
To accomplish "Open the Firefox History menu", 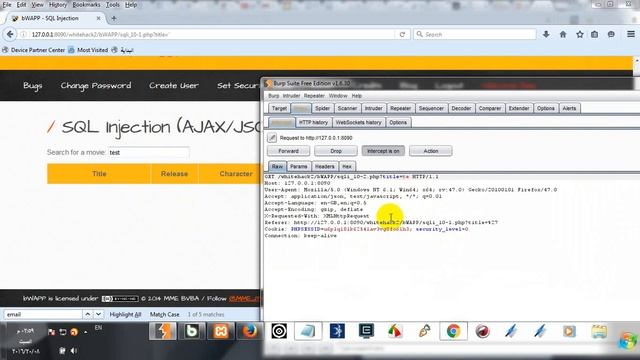I will tap(58, 5).
